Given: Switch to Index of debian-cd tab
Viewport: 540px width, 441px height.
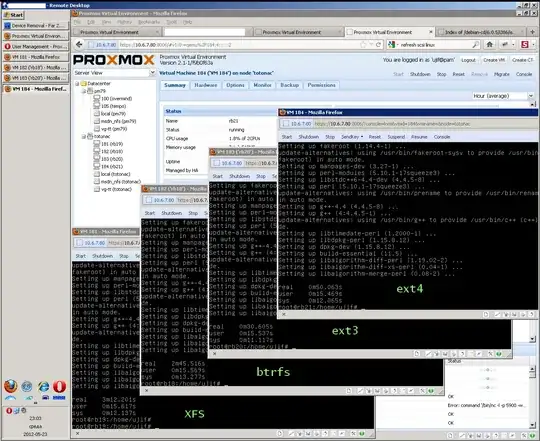Looking at the screenshot, I should tap(481, 32).
